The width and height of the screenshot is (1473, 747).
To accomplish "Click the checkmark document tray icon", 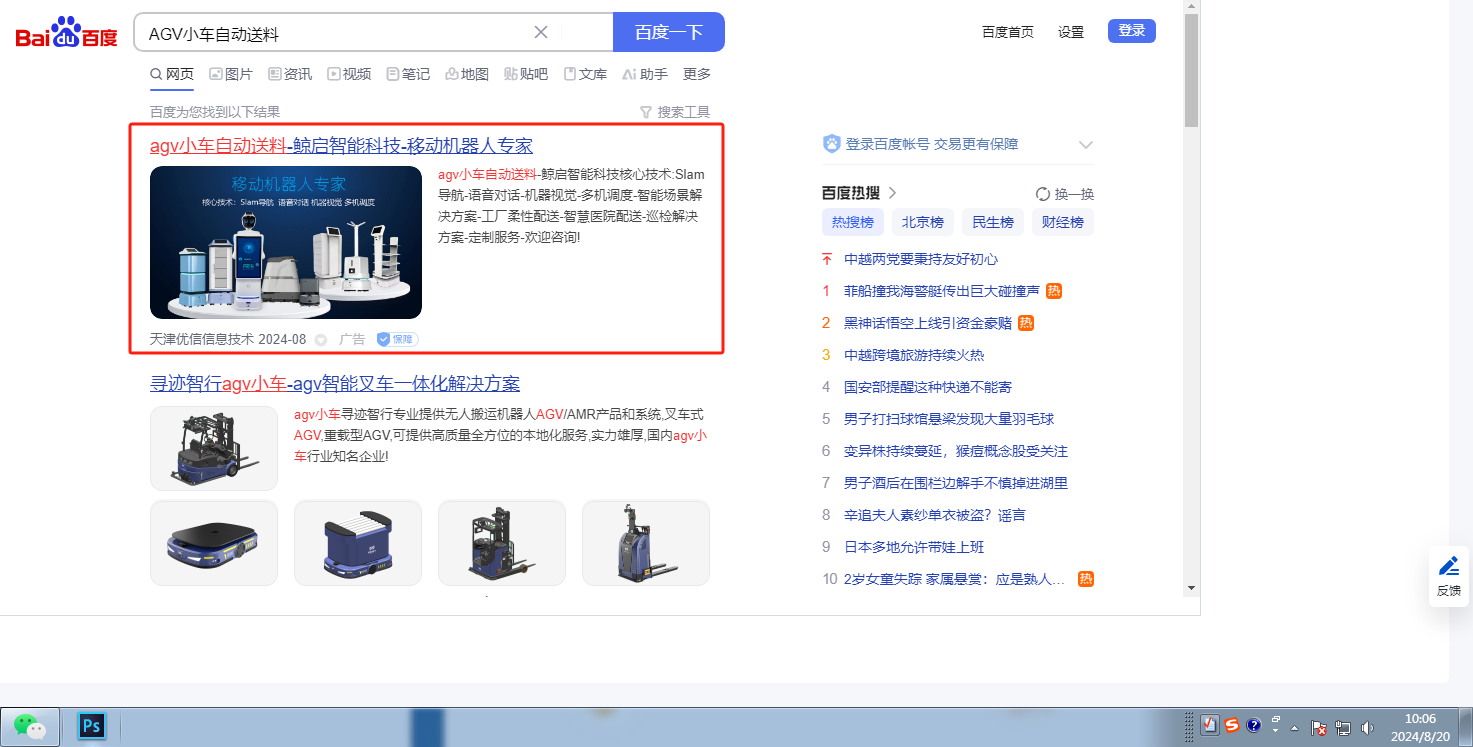I will click(x=1209, y=726).
